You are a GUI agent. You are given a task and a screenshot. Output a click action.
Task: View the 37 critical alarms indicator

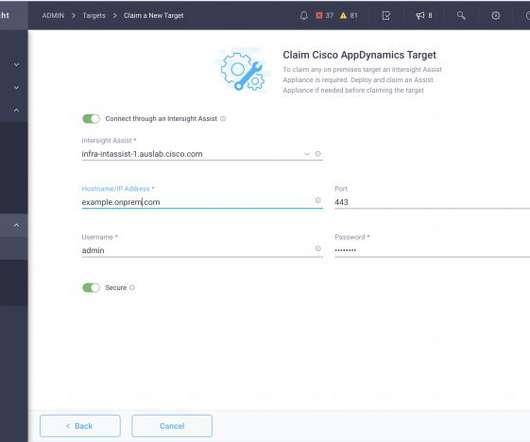pyautogui.click(x=324, y=16)
